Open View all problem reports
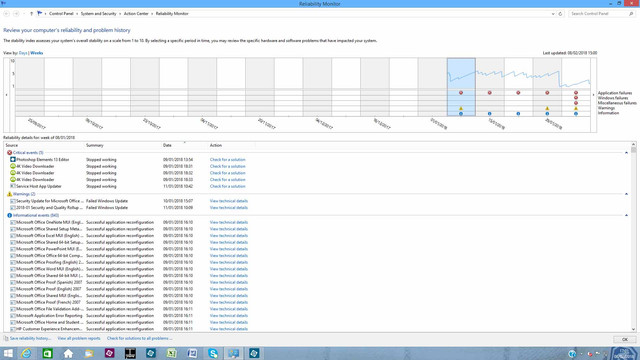 coord(79,338)
